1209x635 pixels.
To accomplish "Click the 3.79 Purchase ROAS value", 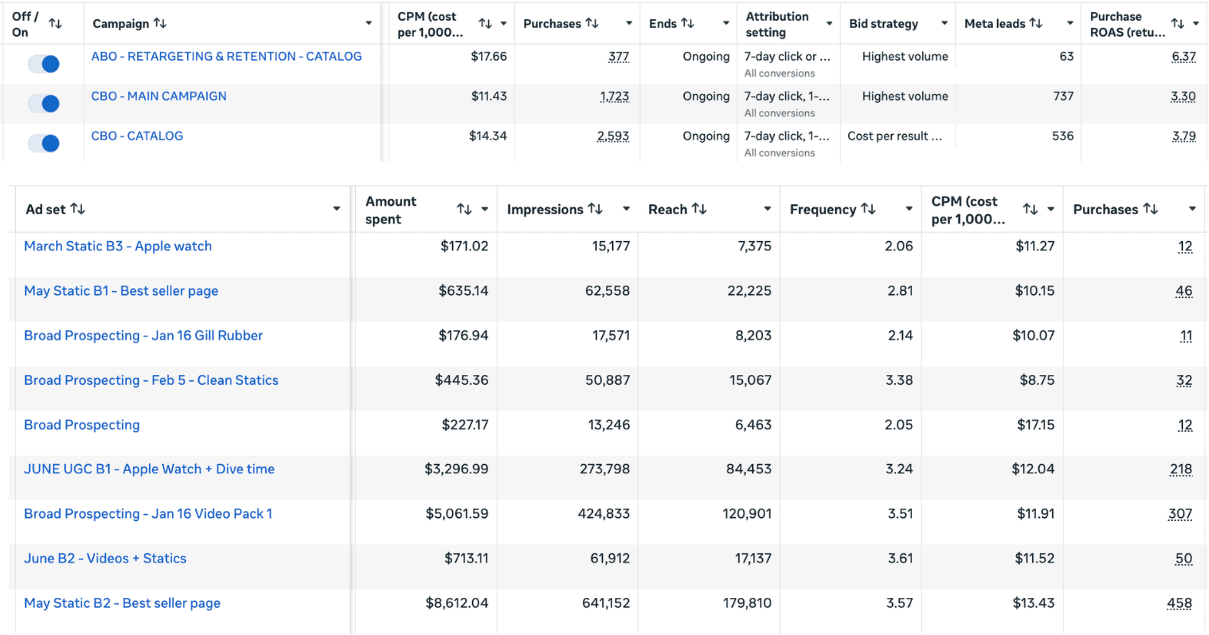I will click(x=1184, y=136).
